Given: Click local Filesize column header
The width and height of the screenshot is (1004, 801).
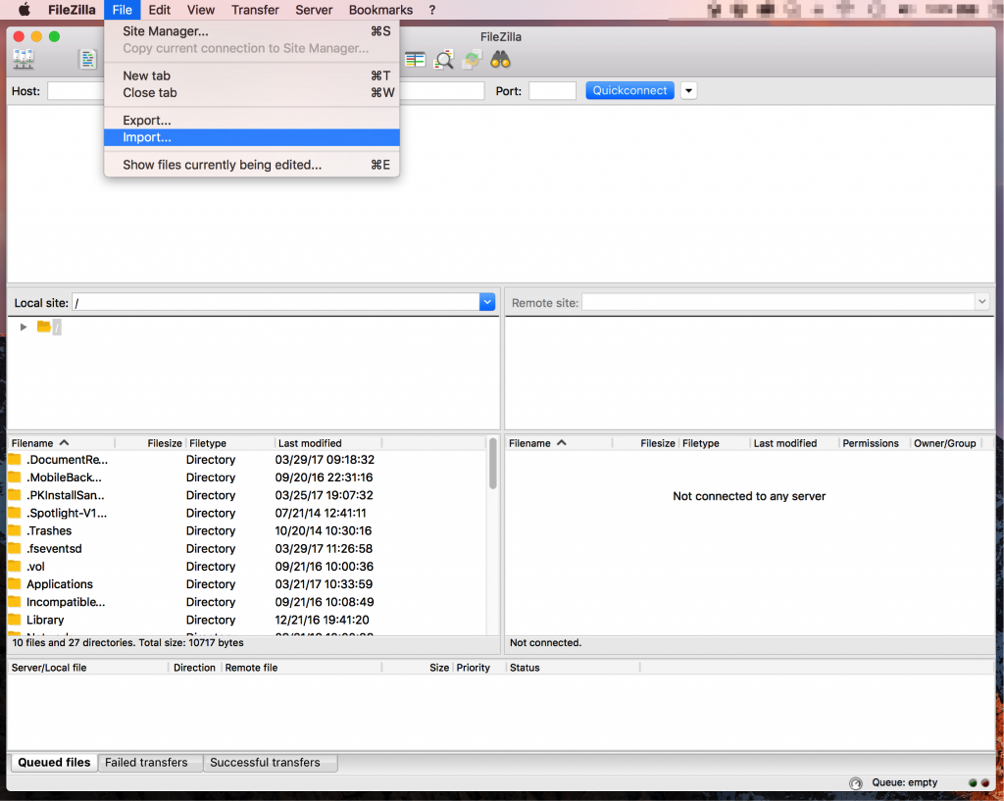Looking at the screenshot, I should click(150, 443).
